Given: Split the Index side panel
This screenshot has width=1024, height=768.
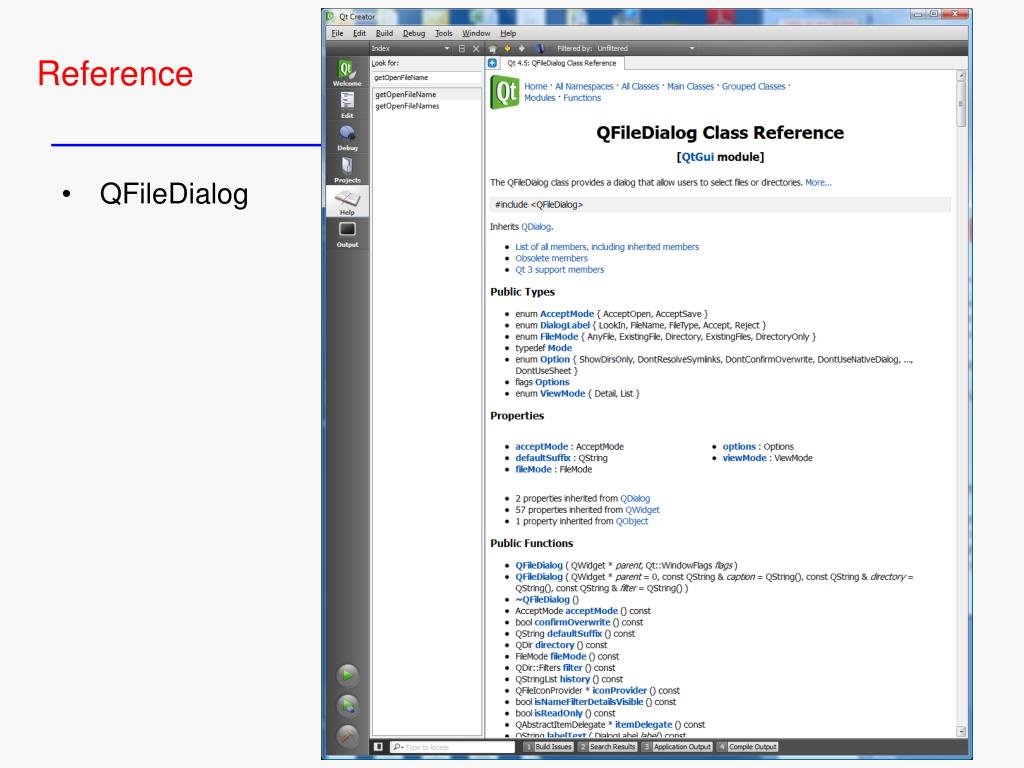Looking at the screenshot, I should [462, 48].
